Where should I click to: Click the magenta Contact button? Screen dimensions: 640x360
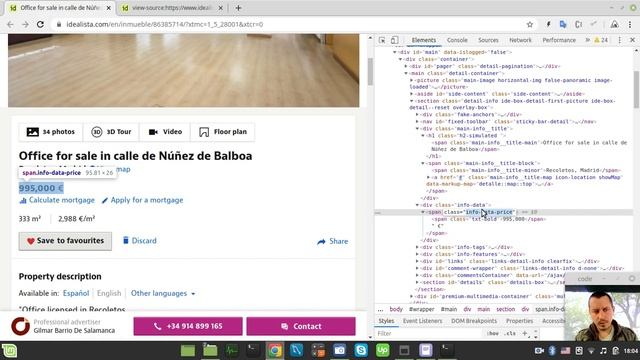click(x=301, y=326)
